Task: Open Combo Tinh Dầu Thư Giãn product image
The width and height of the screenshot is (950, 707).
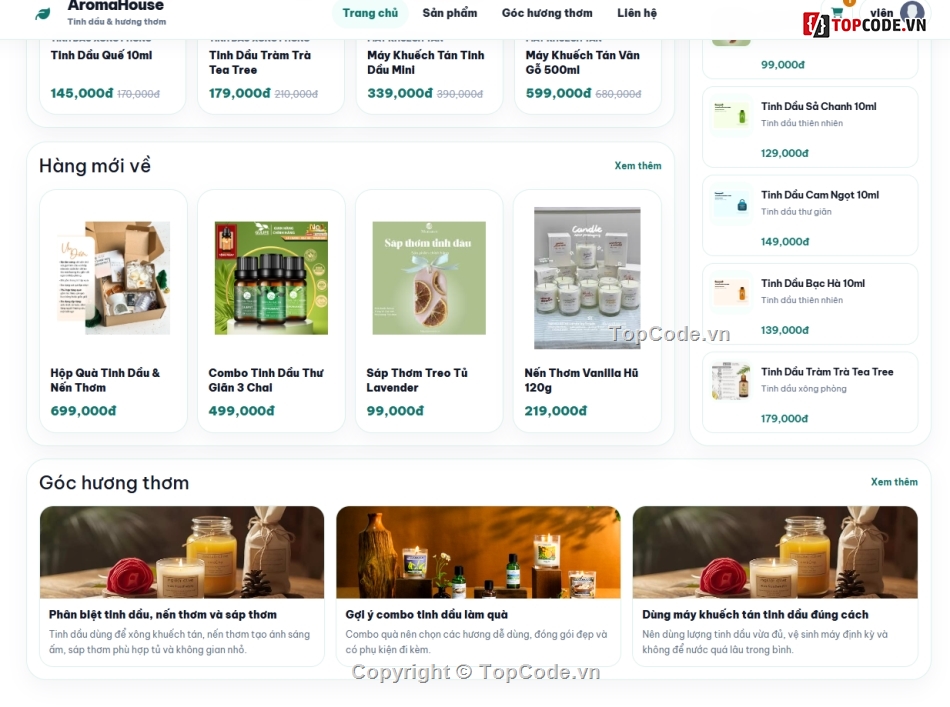Action: tap(271, 277)
